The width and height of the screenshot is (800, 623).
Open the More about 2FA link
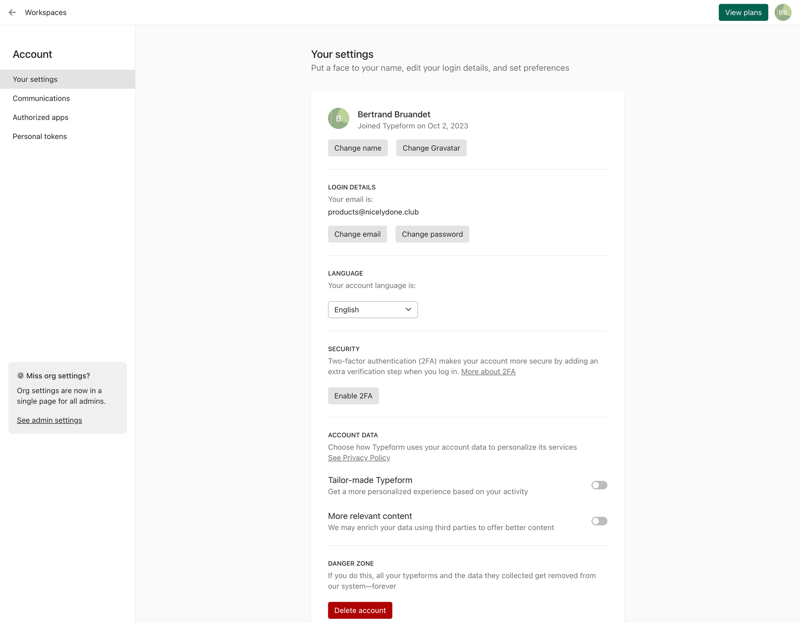coord(489,371)
